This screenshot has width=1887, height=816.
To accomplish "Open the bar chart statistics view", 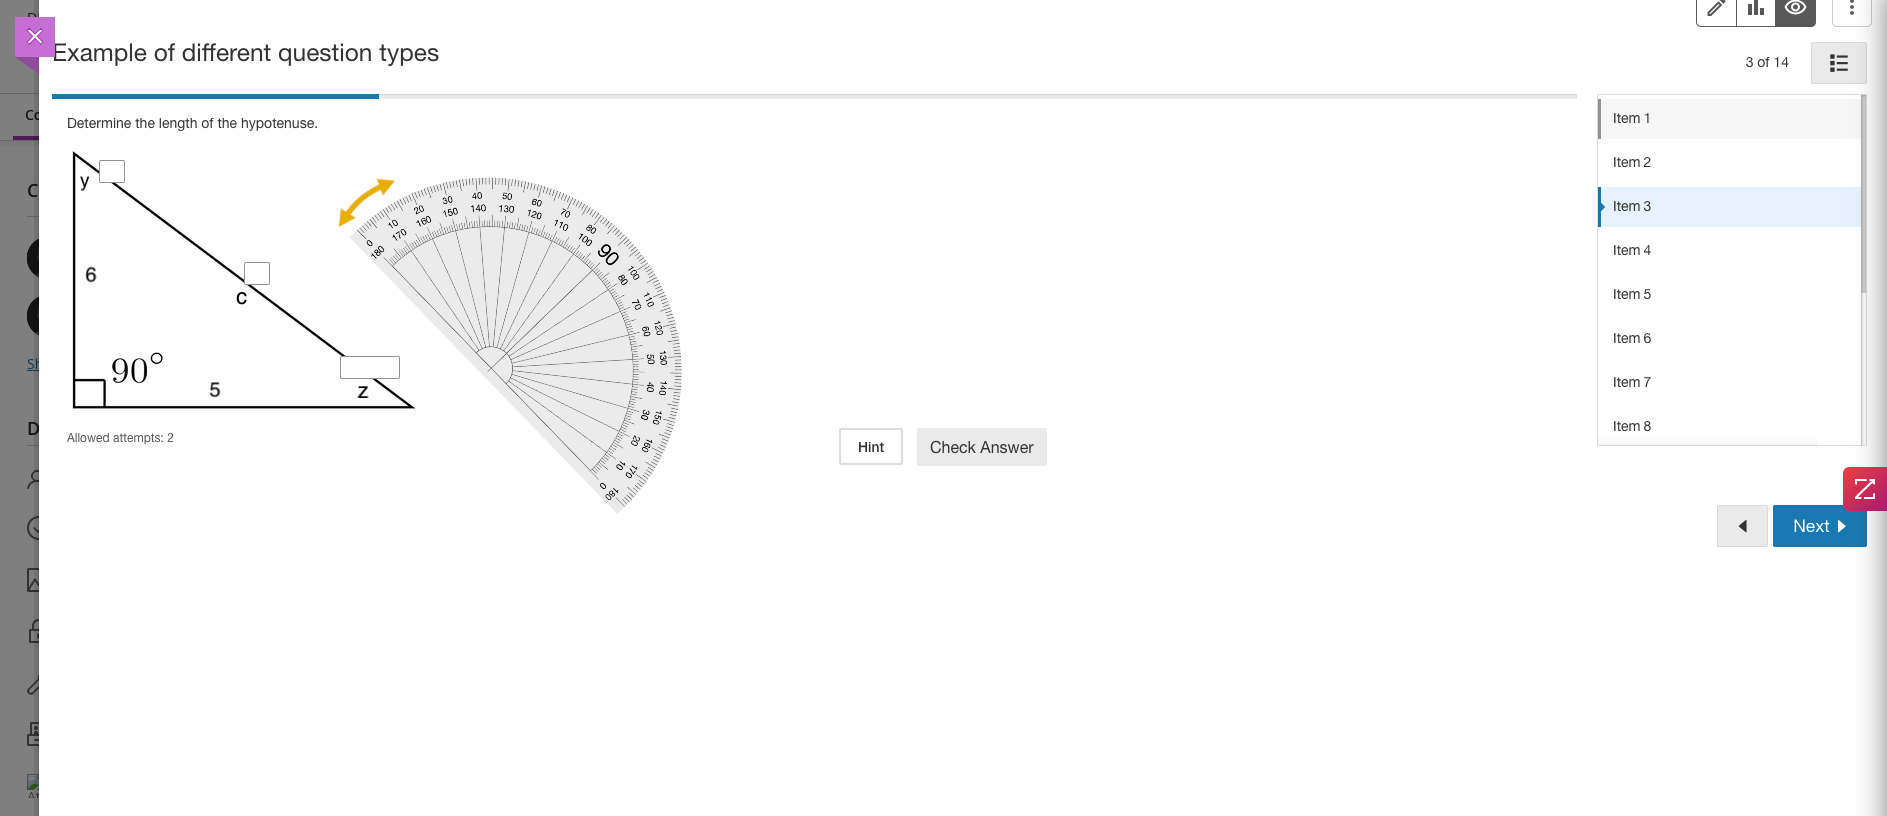I will [x=1756, y=10].
